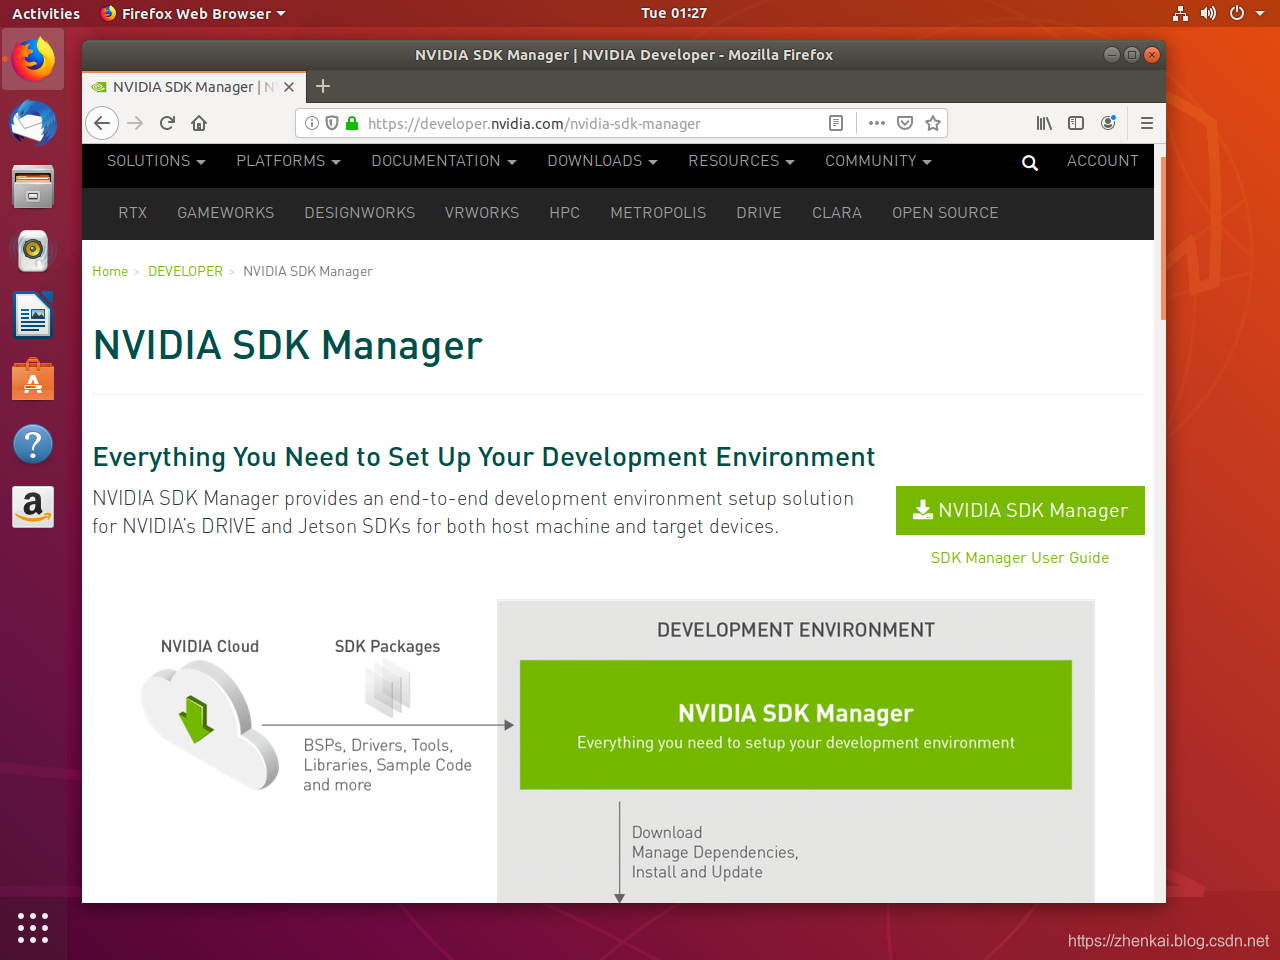Open page actions three-dot menu
Screen dimensions: 1280x960
coord(877,123)
